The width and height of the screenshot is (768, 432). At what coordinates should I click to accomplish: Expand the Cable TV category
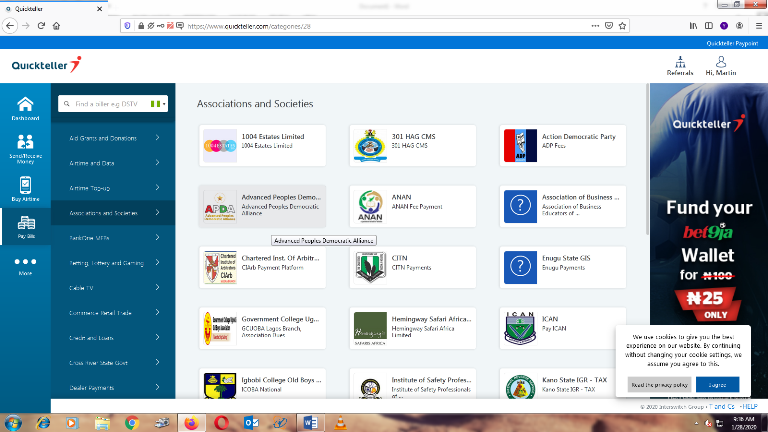coord(114,288)
